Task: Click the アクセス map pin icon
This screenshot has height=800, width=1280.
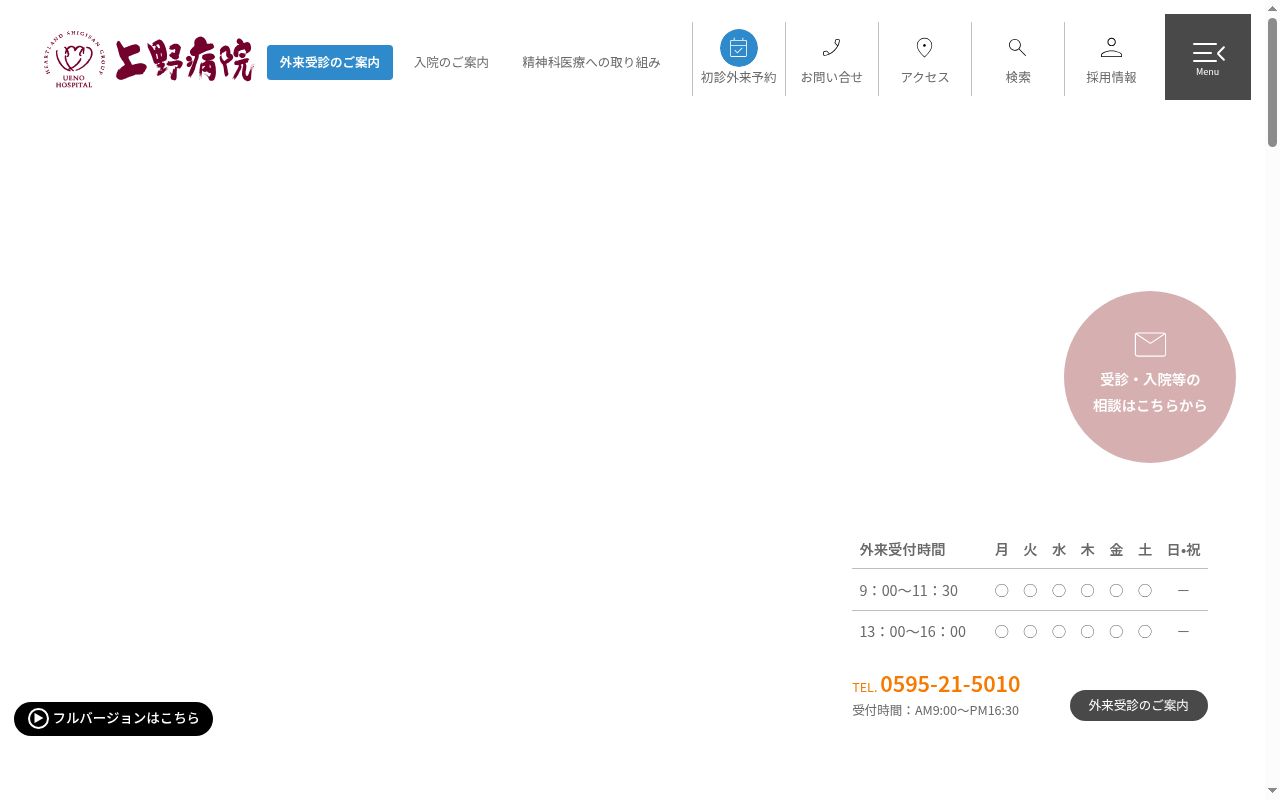Action: pos(925,48)
